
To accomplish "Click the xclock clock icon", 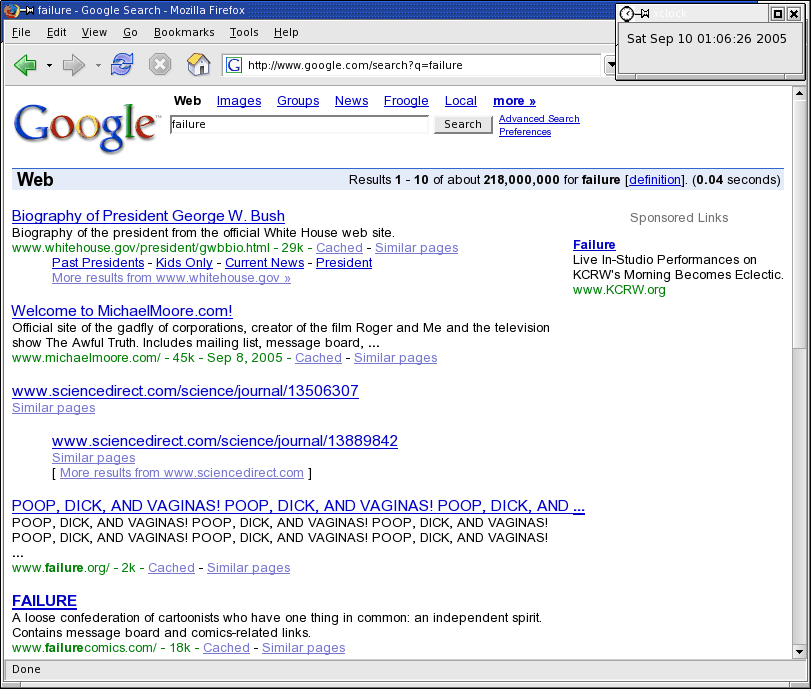I will tap(626, 13).
